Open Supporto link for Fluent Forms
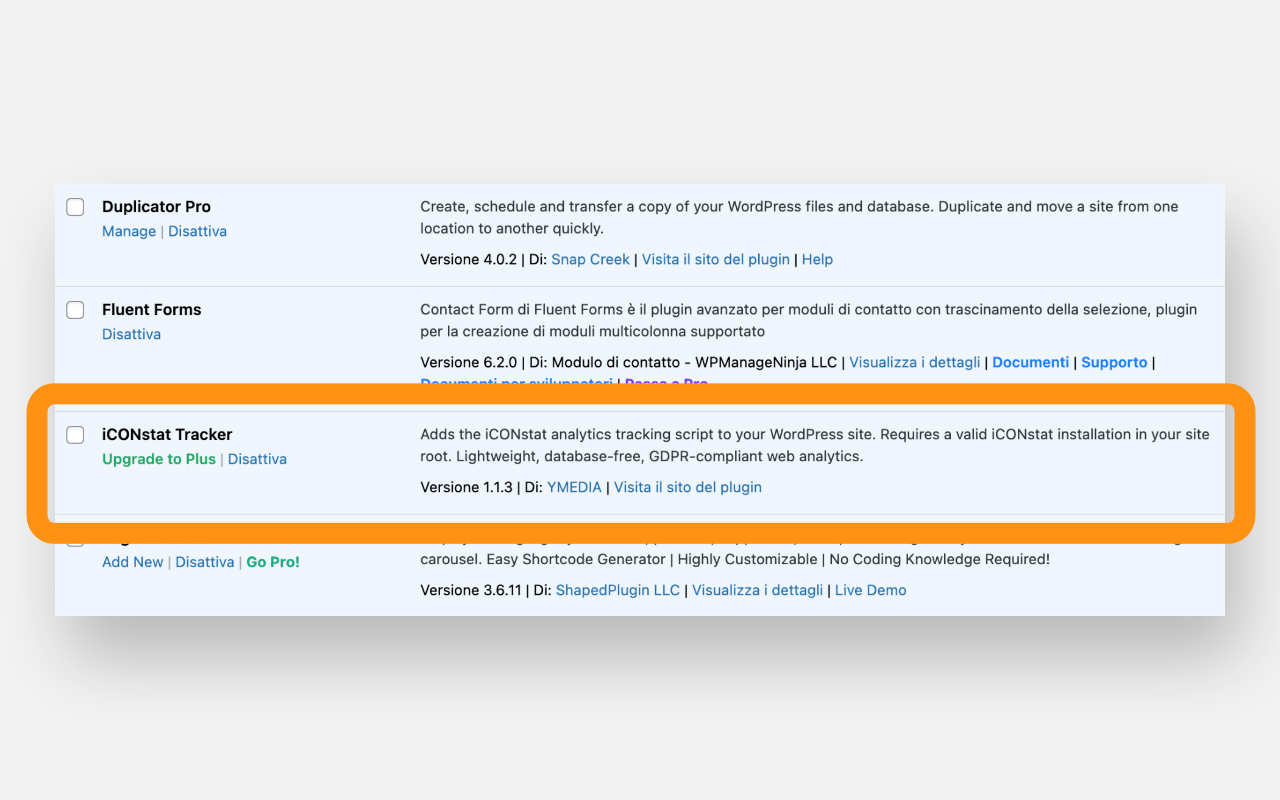1280x800 pixels. pos(1114,362)
